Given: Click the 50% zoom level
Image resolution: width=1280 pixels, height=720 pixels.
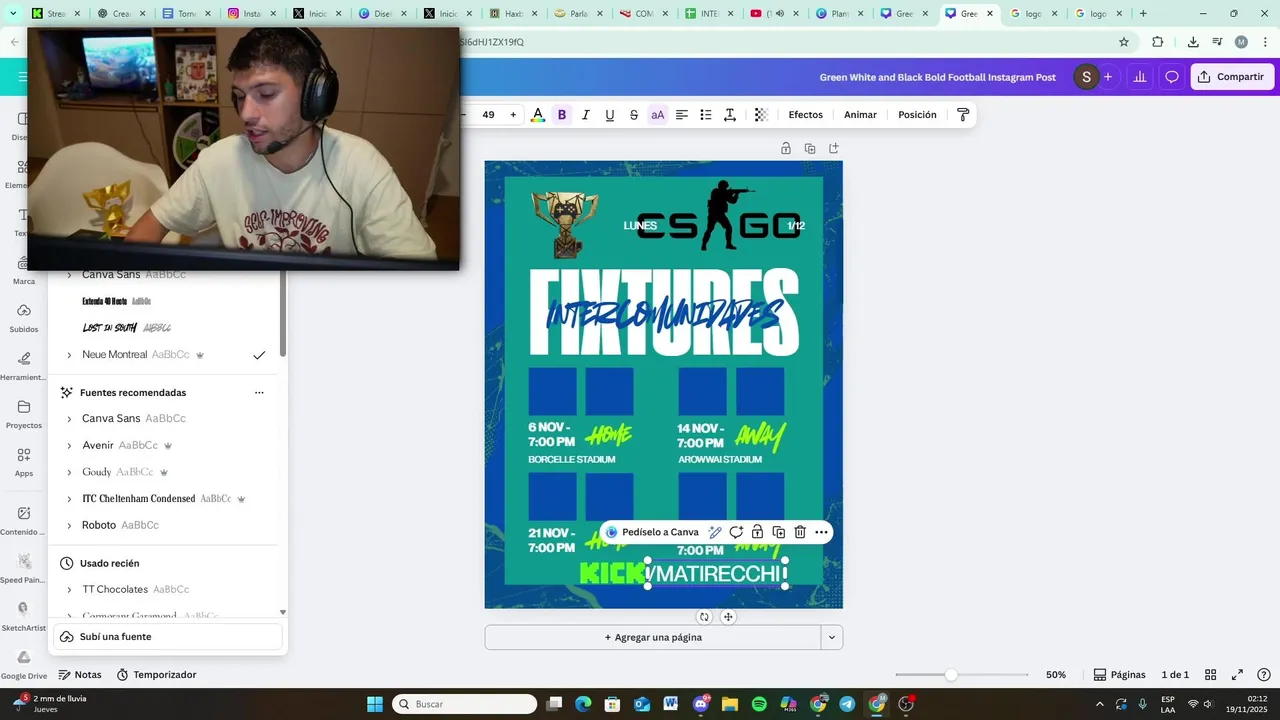Looking at the screenshot, I should pyautogui.click(x=1056, y=675).
